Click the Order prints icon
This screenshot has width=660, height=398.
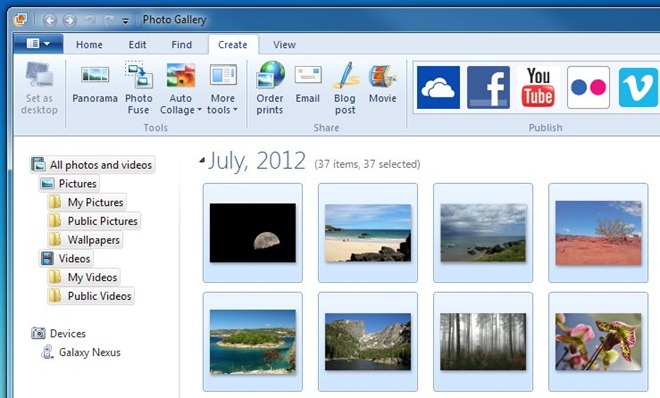pos(270,75)
